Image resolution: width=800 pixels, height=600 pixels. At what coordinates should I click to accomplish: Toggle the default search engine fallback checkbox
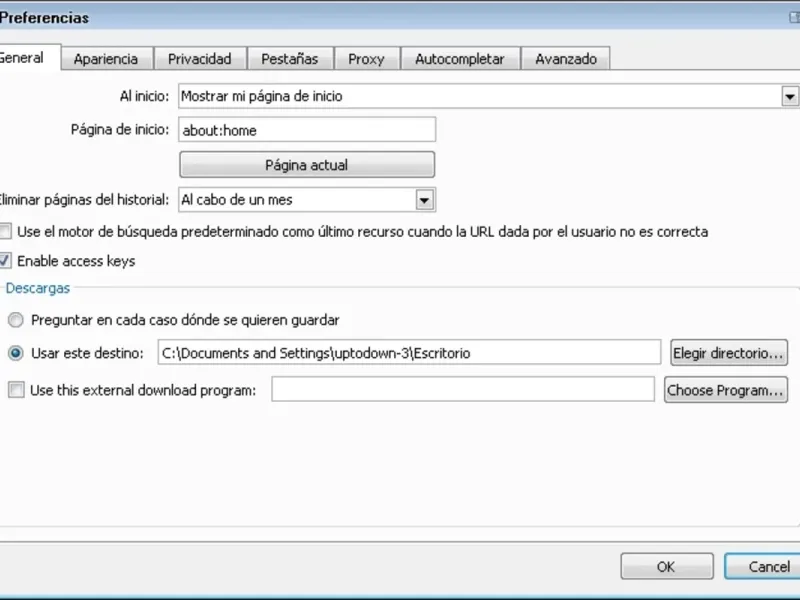[5, 232]
